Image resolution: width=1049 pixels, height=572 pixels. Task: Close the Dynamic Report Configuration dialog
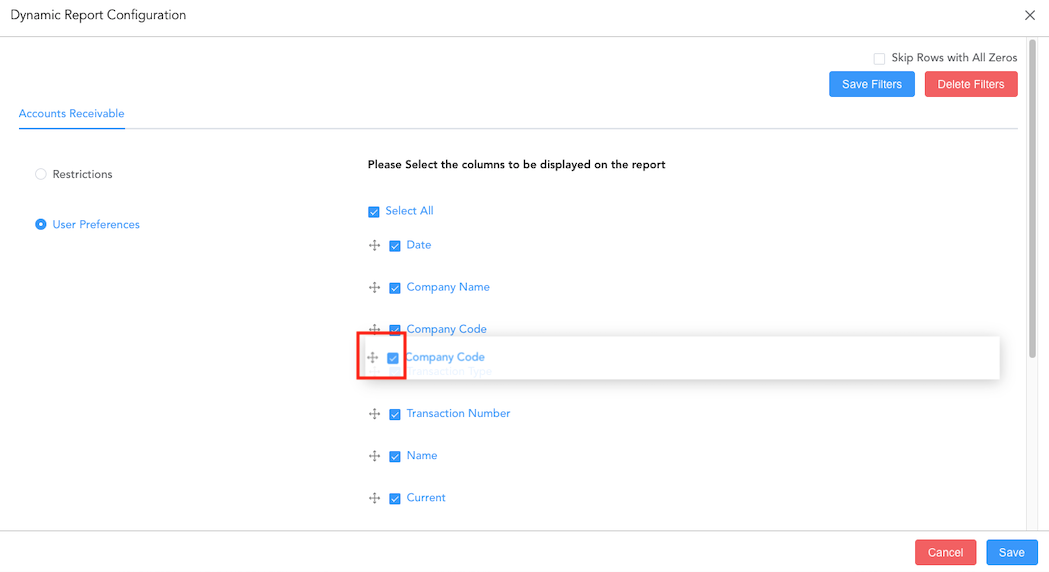(1030, 15)
